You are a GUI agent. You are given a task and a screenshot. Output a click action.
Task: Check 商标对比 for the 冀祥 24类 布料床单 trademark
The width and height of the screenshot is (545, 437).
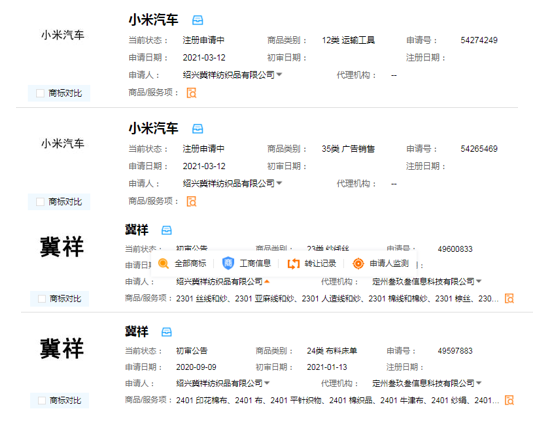(42, 400)
